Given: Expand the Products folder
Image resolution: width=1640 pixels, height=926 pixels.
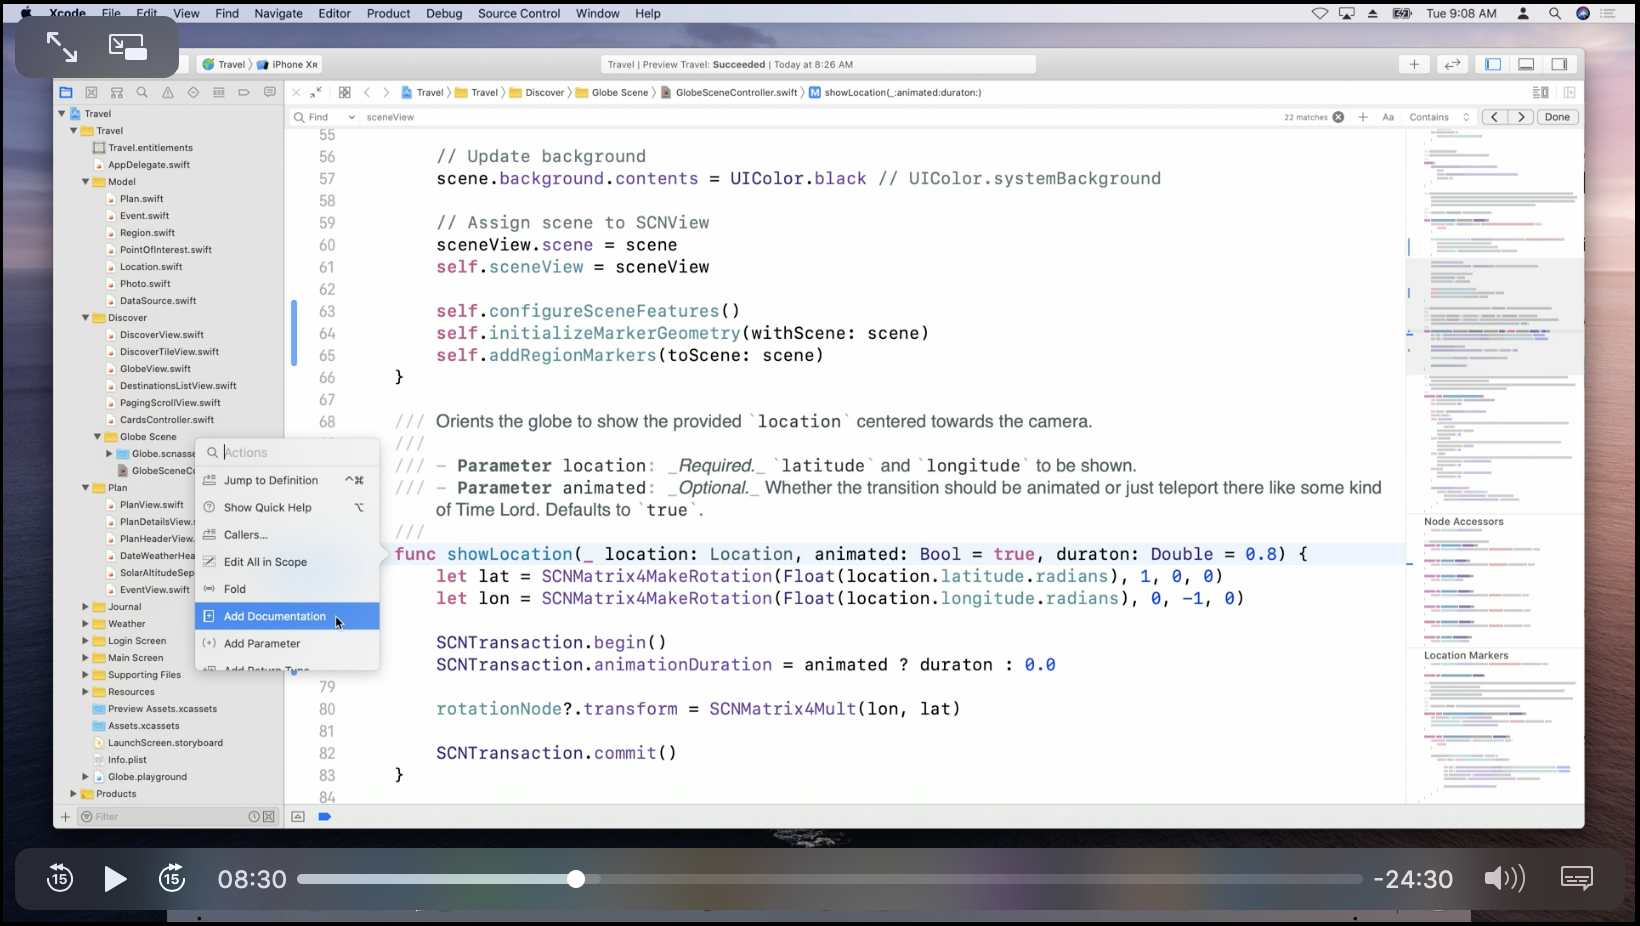Looking at the screenshot, I should coord(74,794).
